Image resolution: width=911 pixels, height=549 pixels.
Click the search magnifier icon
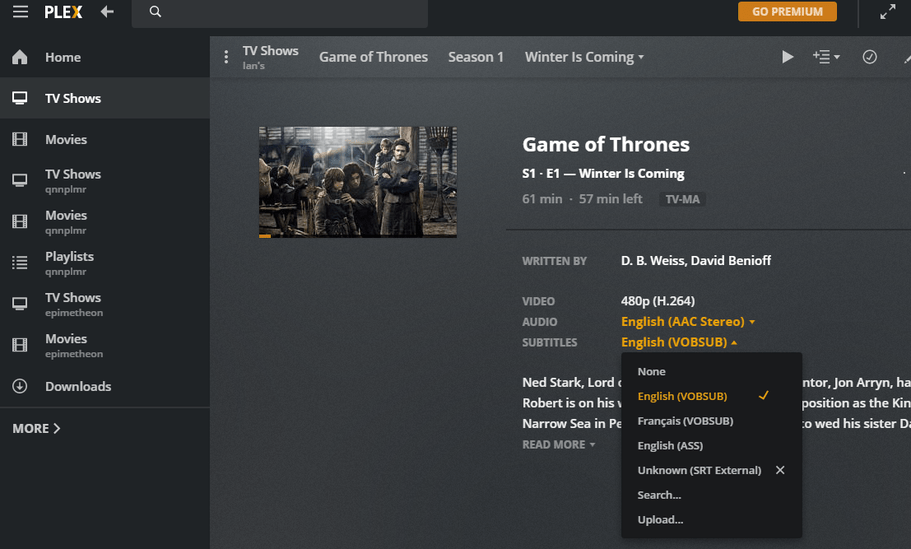(155, 12)
